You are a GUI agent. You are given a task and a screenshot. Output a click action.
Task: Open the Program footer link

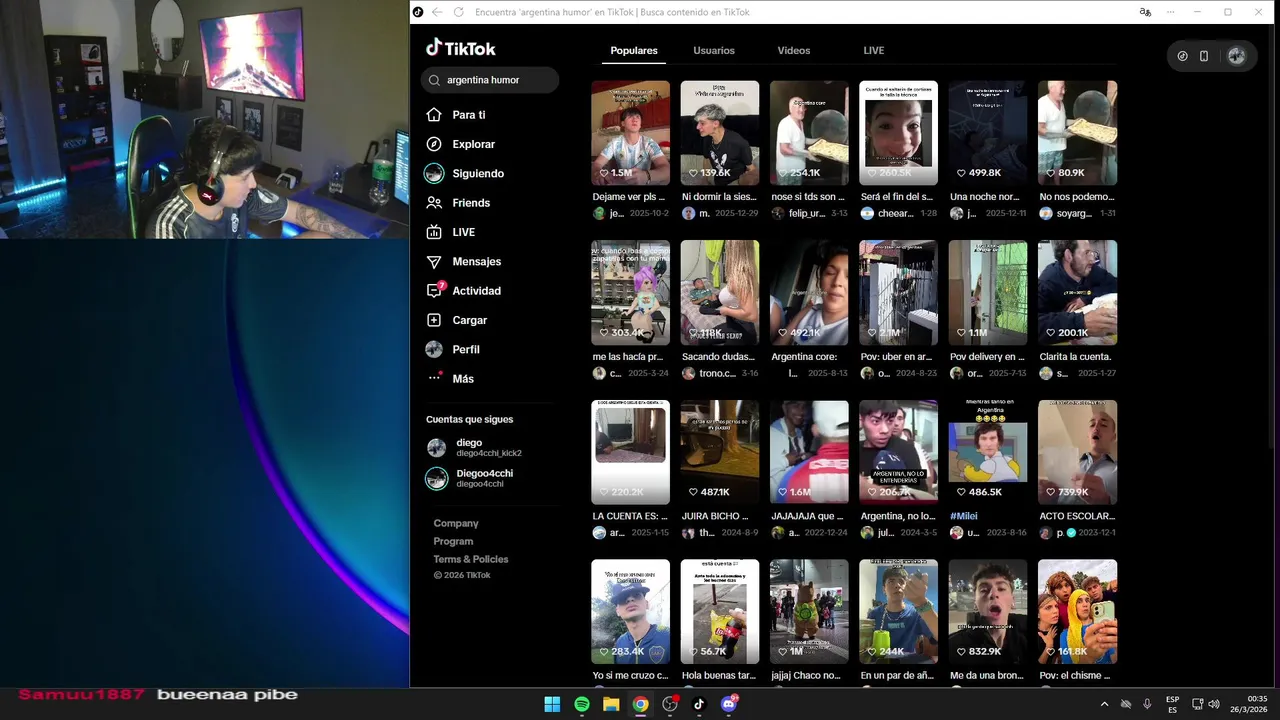pos(453,541)
